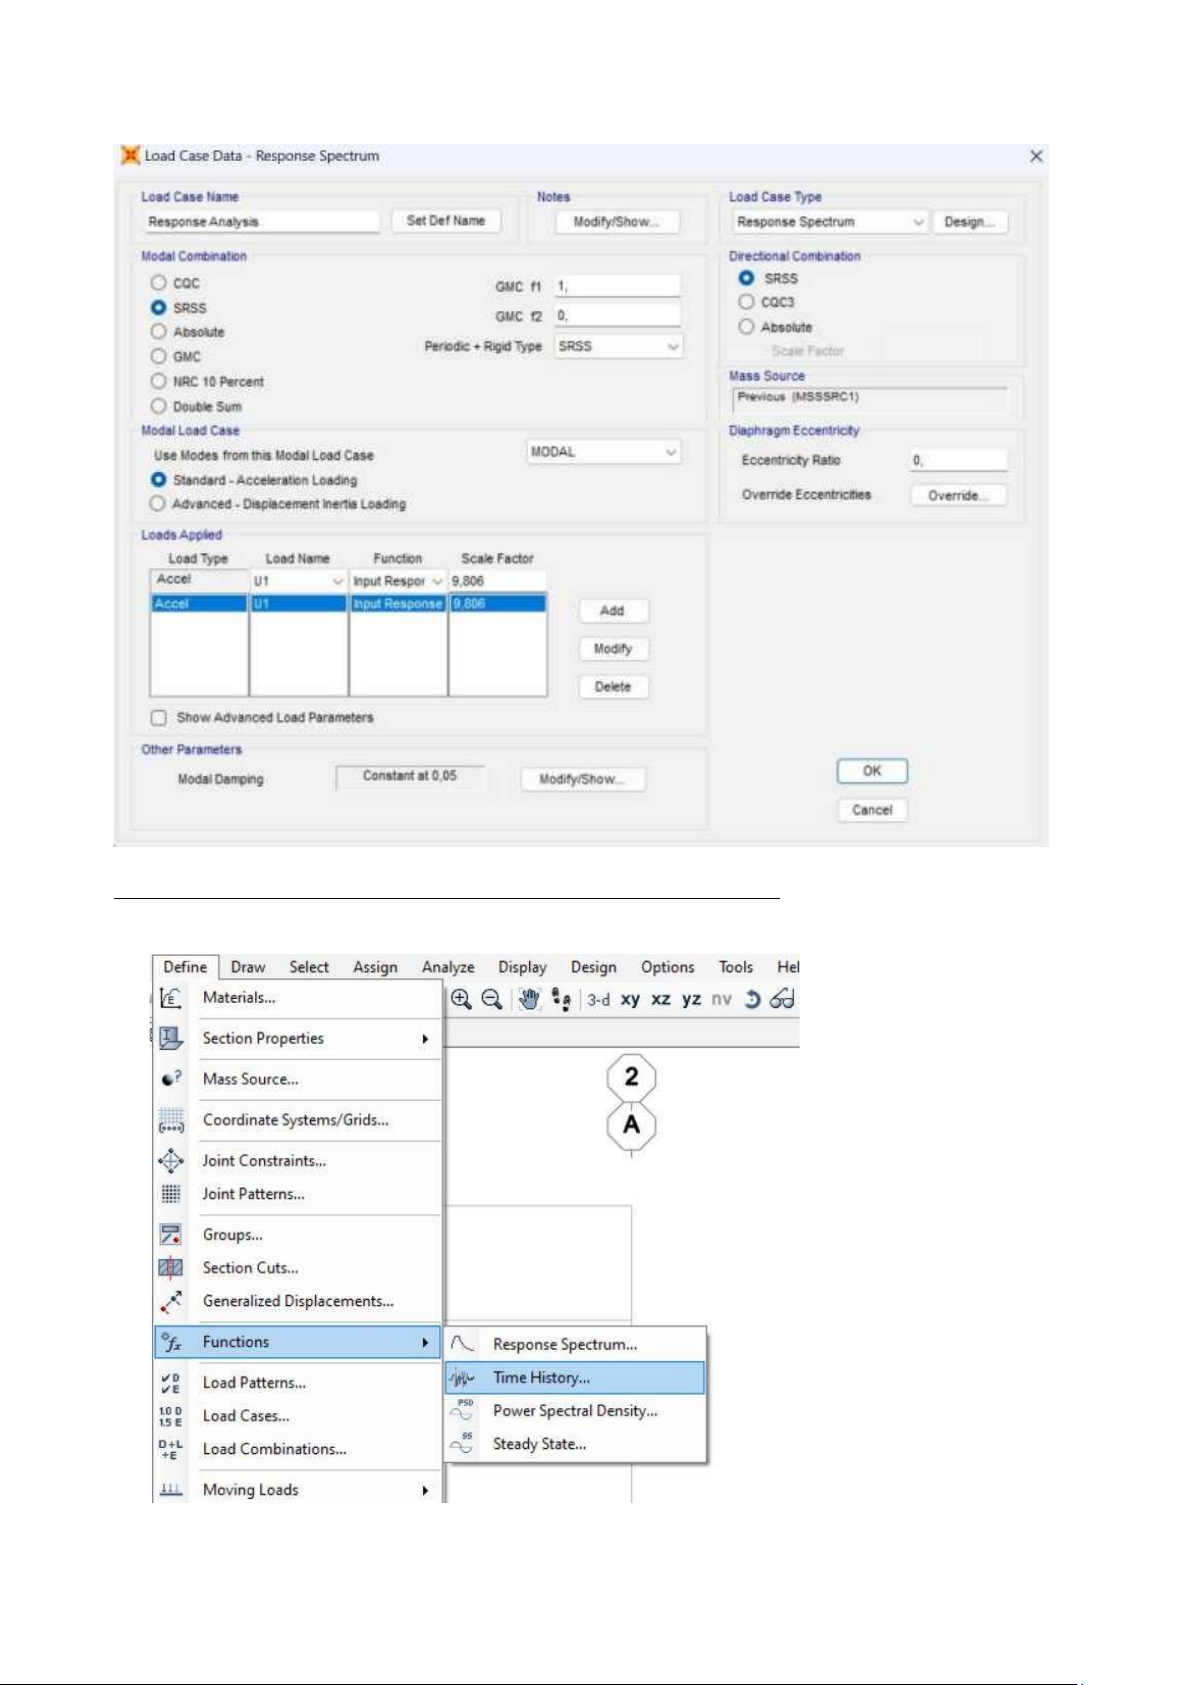Choose Time History from Functions submenu
This screenshot has height=1685, width=1192.
[x=541, y=1378]
